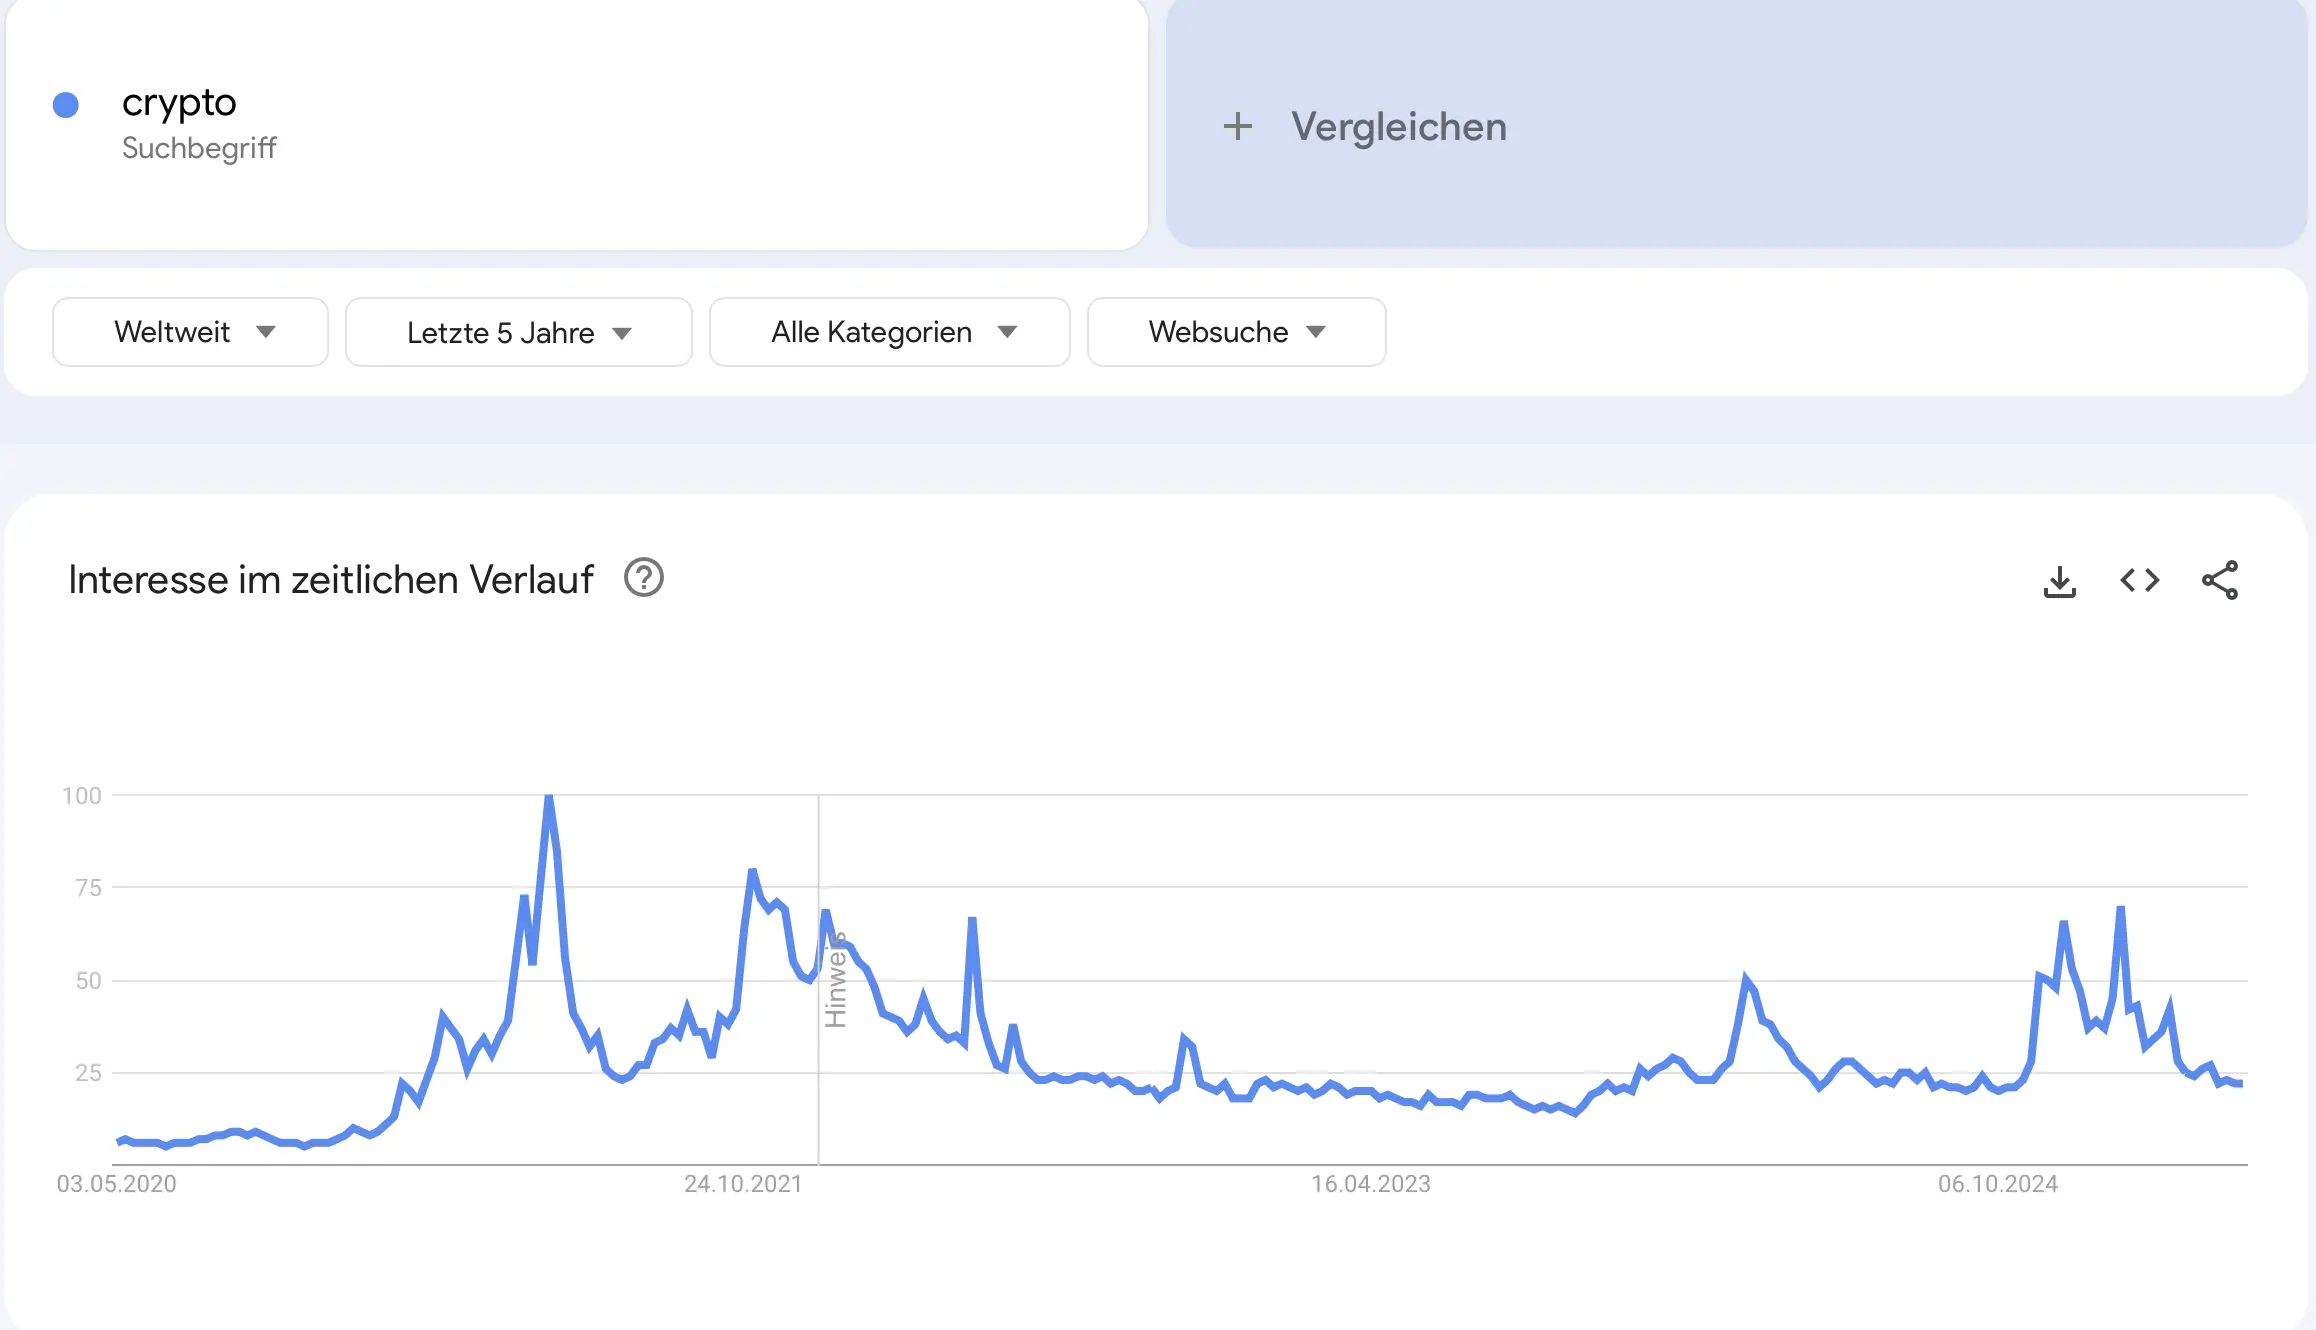Click the 16.04.2023 date axis label
Screen dimensions: 2316x1330
coord(1370,1184)
